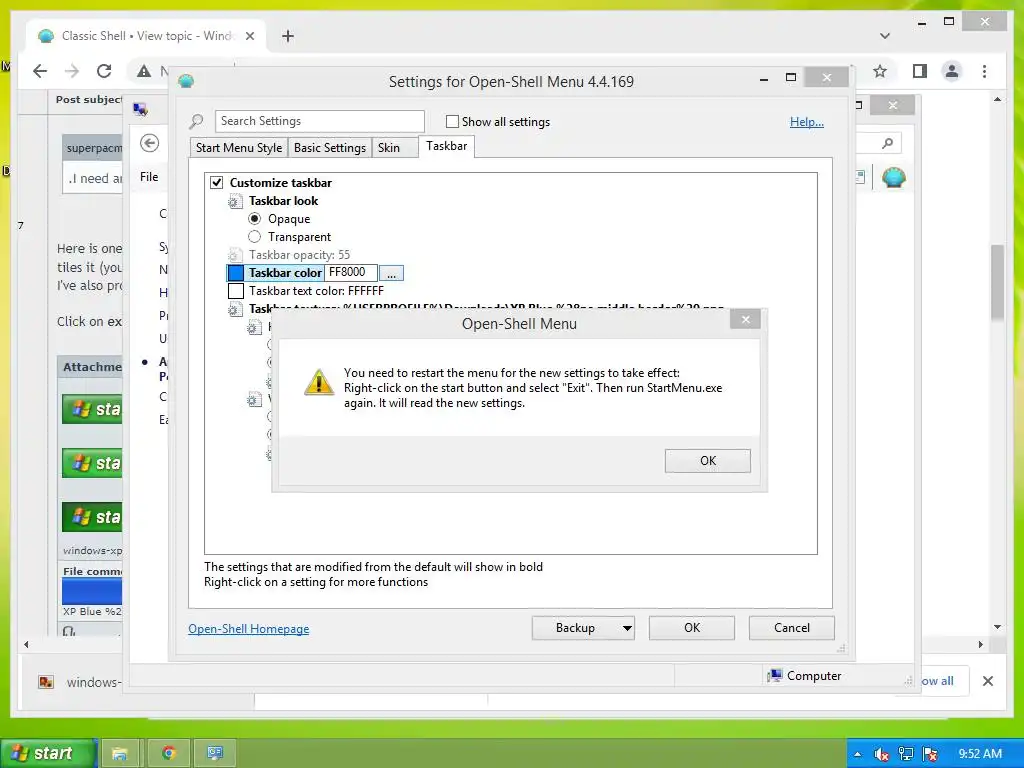Click the Search Settings field
Viewport: 1024px width, 768px height.
click(319, 121)
